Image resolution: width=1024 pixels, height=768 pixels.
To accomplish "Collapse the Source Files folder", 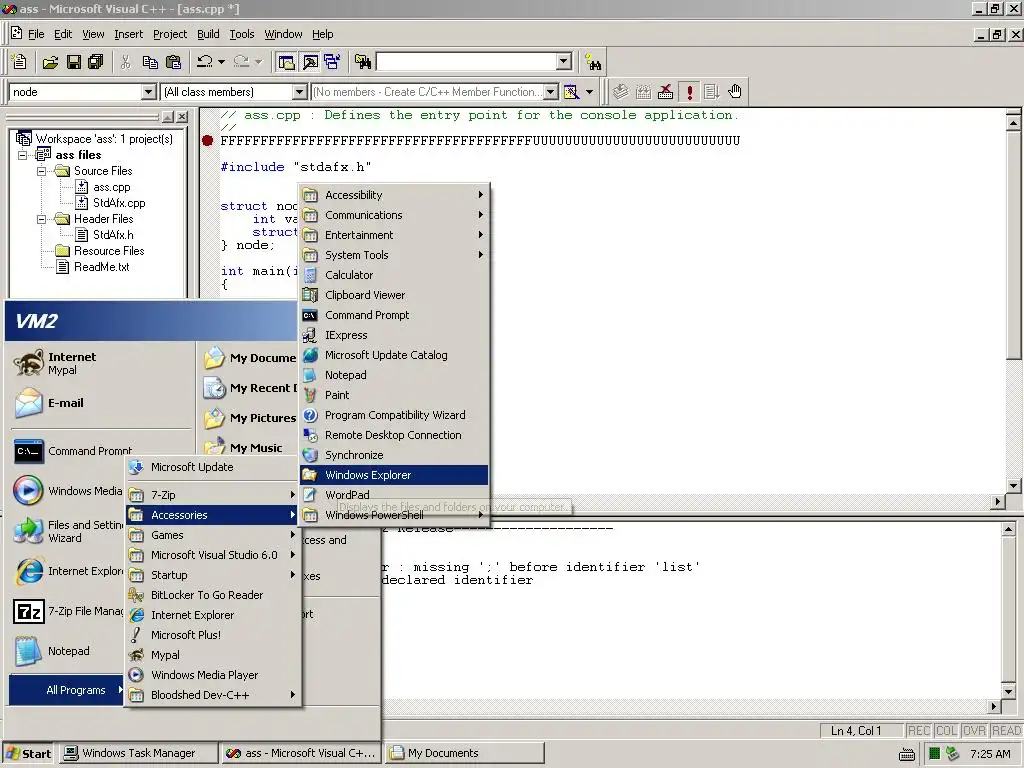I will [x=41, y=171].
